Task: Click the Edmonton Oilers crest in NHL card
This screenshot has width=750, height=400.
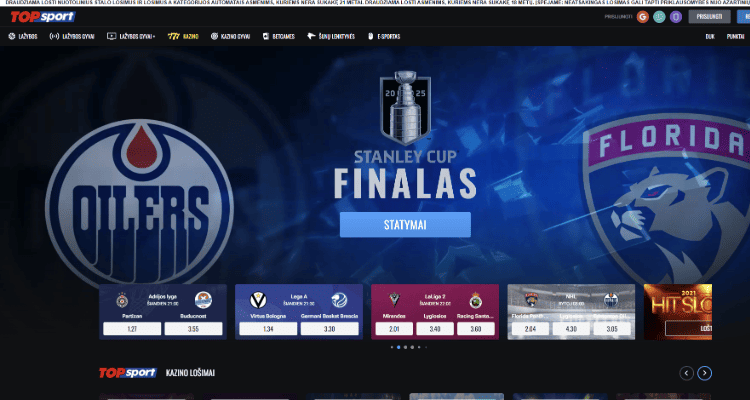Action: pos(611,300)
